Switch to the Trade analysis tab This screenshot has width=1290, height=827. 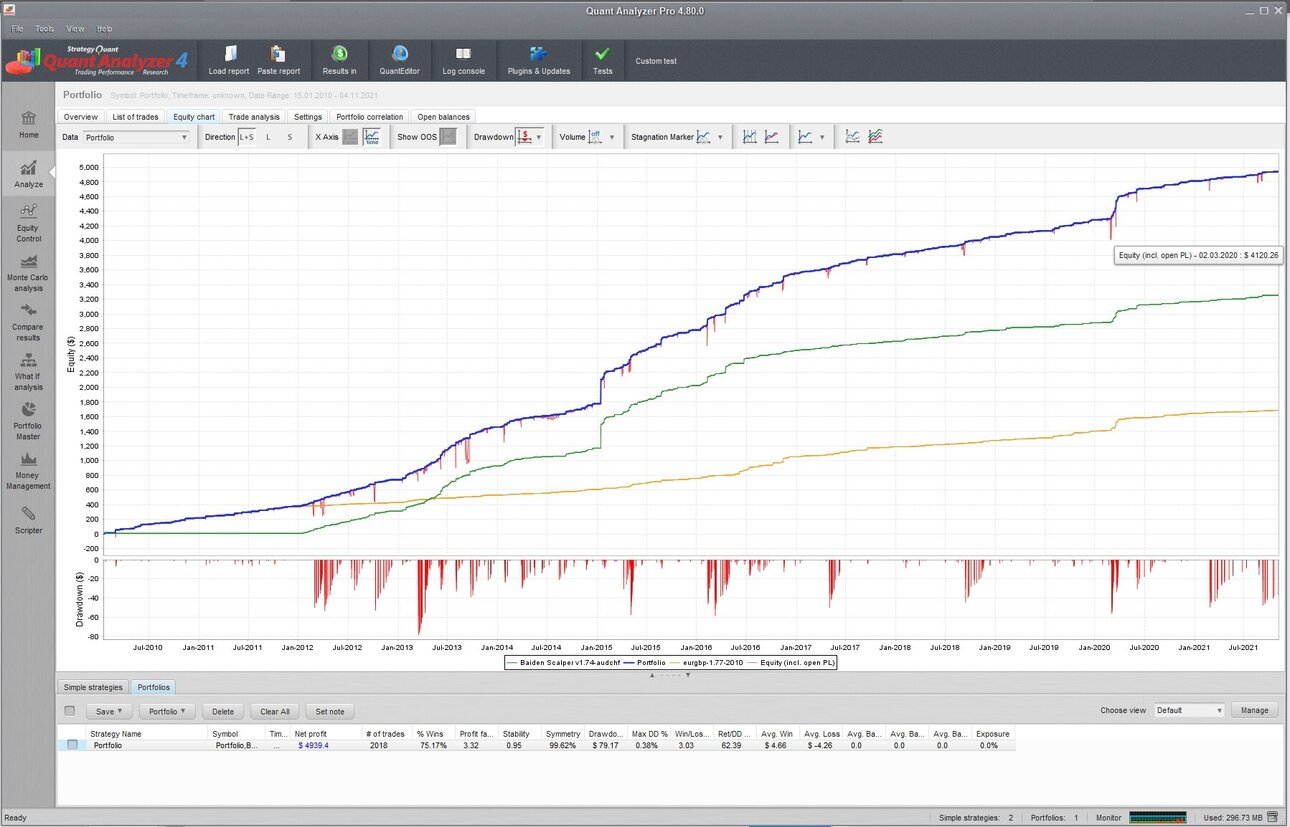click(x=254, y=117)
